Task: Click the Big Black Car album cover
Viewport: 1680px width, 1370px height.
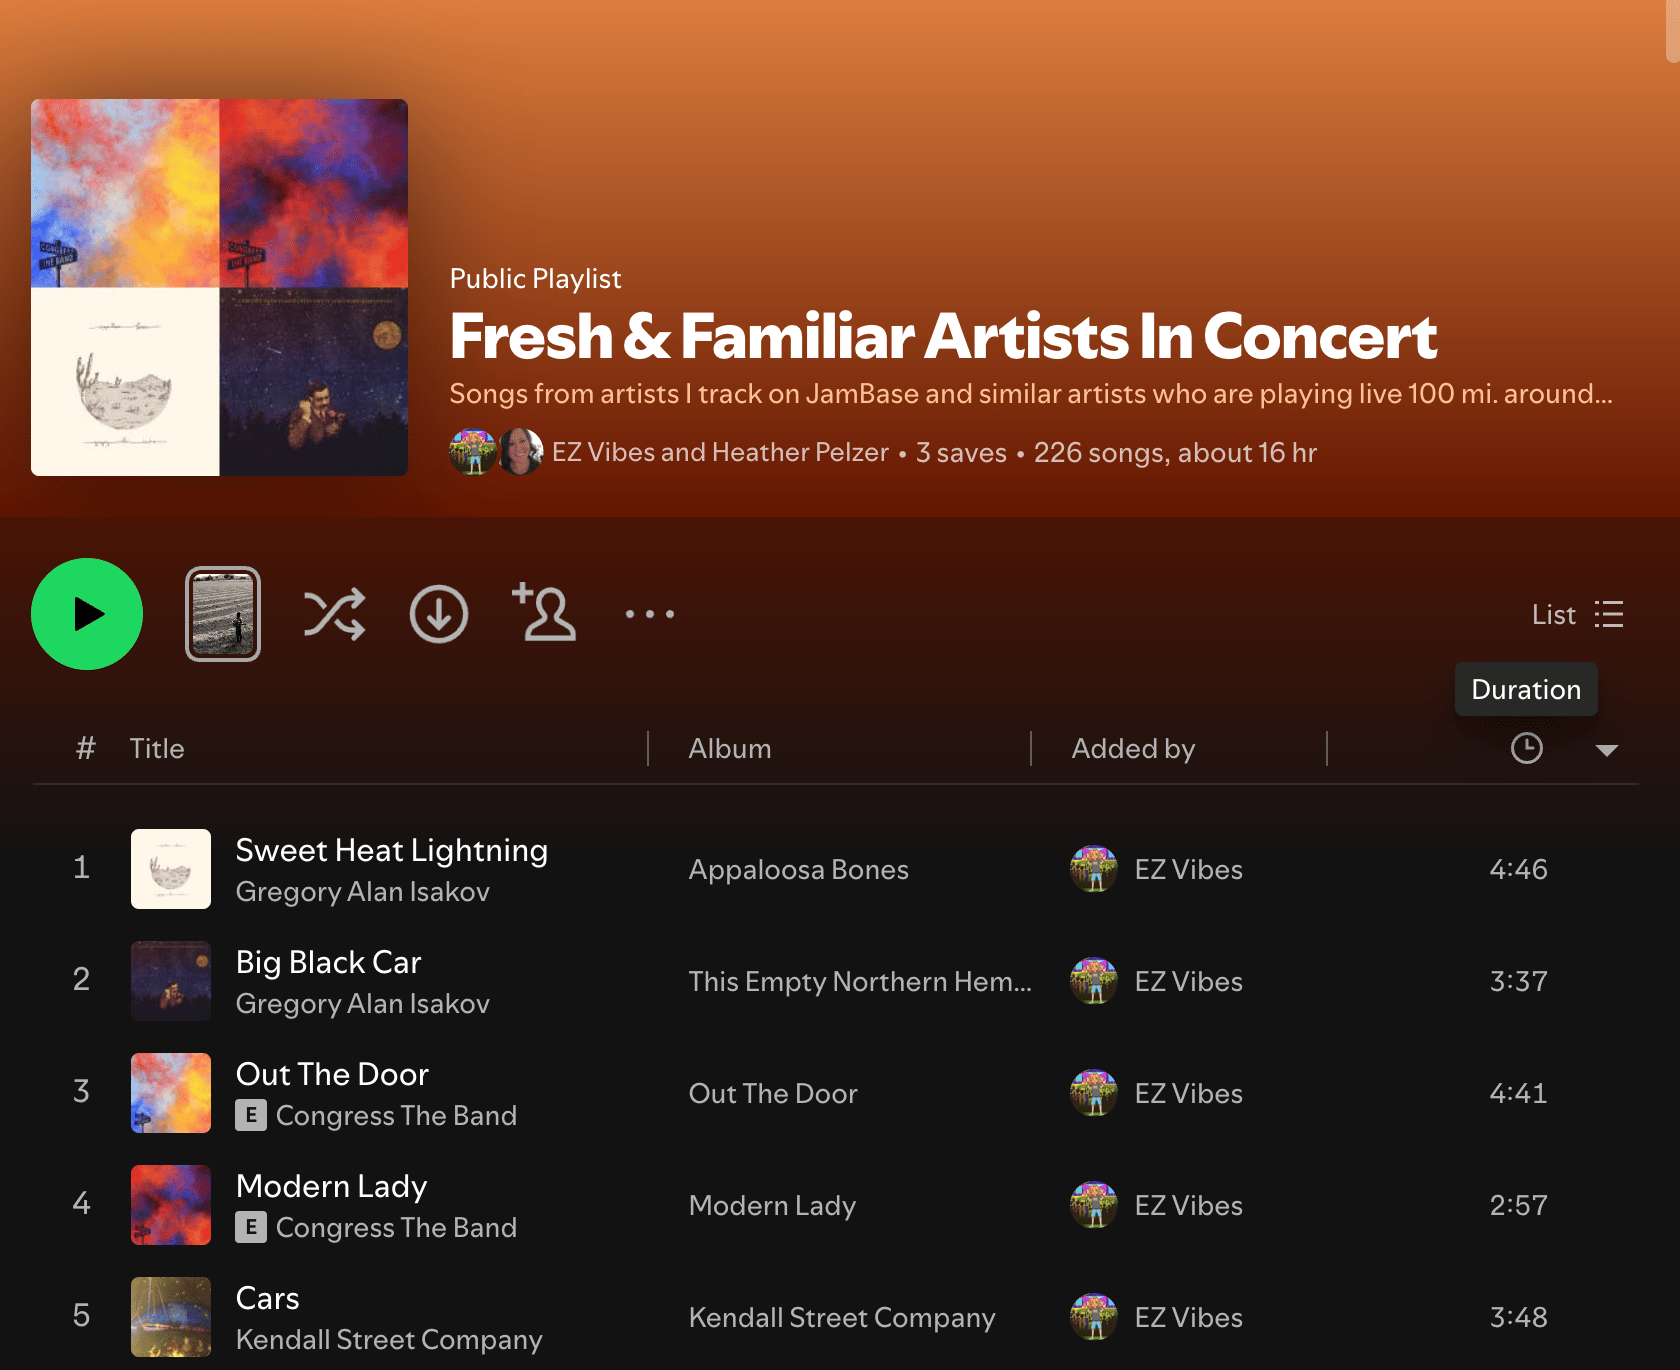Action: click(171, 981)
